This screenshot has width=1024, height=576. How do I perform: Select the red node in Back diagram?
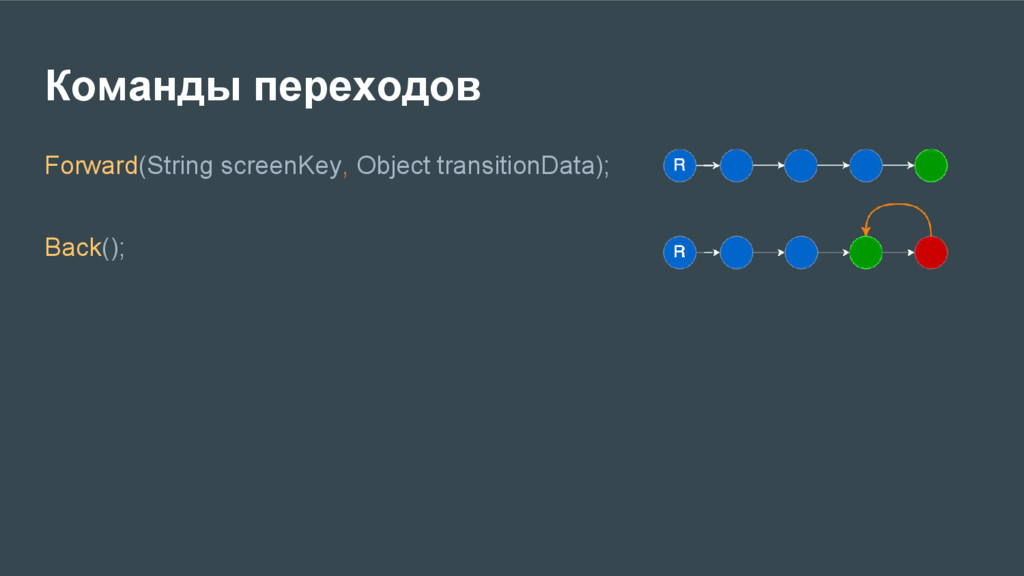[x=931, y=252]
